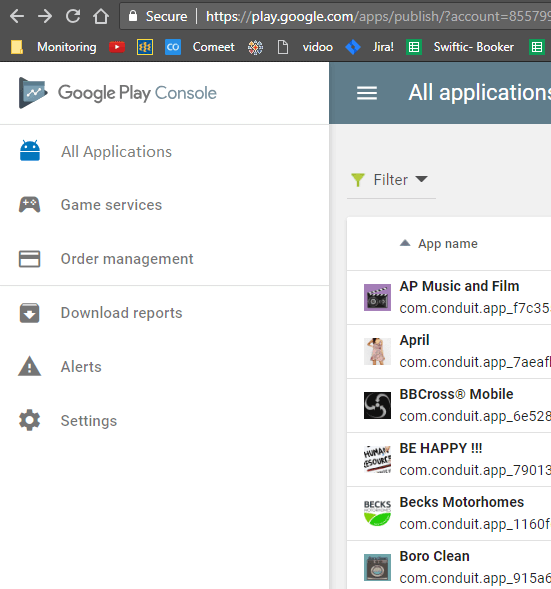Click the All applications page title
The width and height of the screenshot is (551, 589).
tap(480, 93)
